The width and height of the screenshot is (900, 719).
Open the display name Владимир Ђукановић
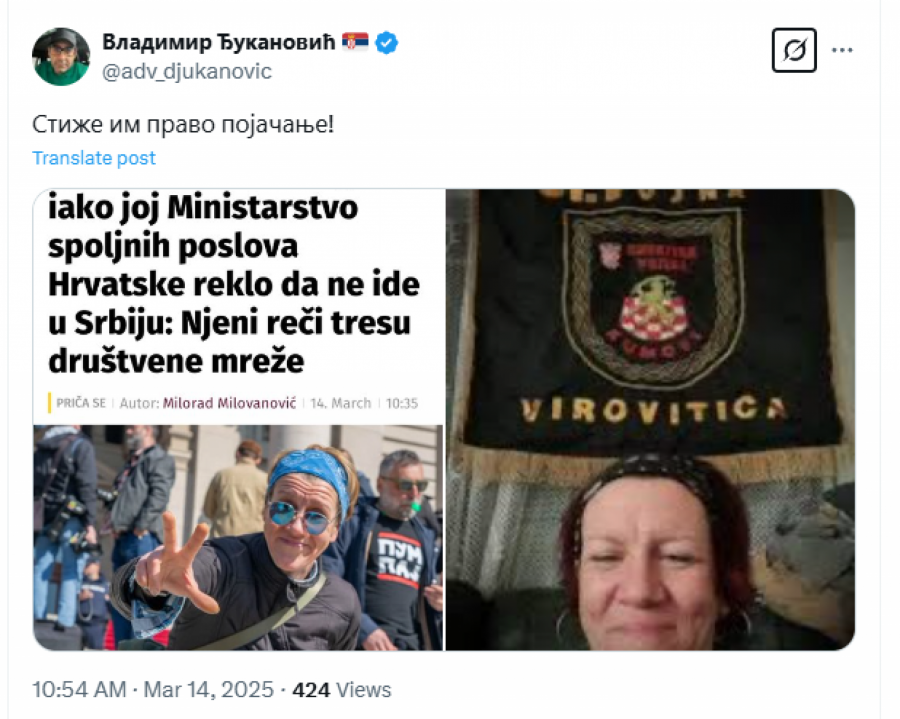[219, 42]
